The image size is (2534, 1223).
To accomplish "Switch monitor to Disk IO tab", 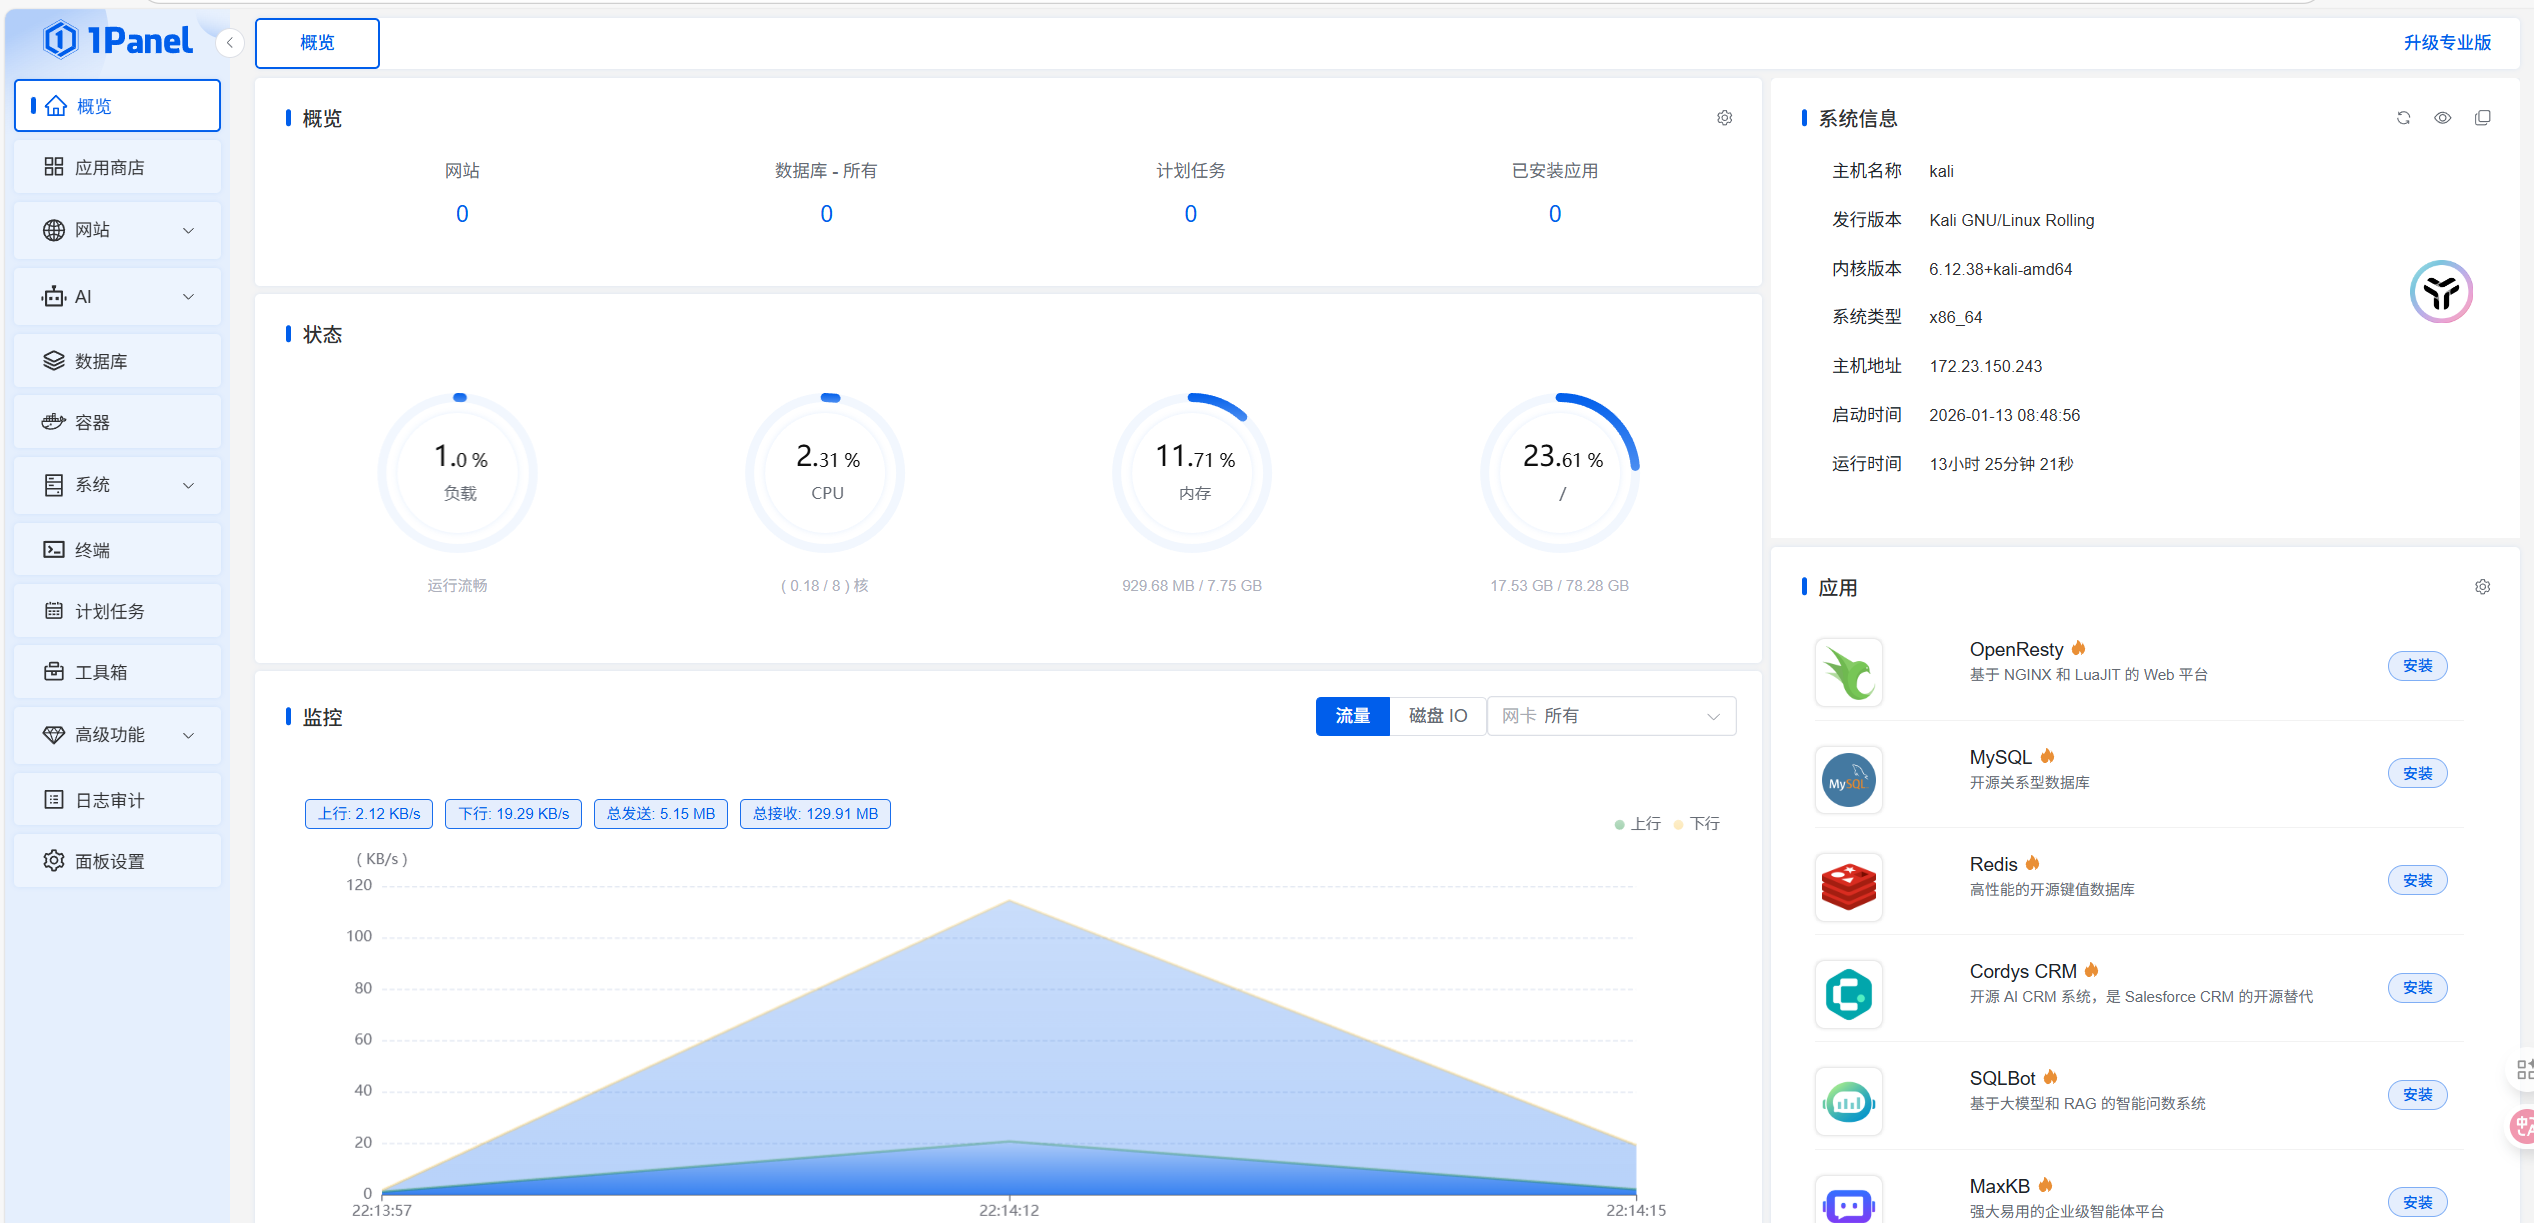I will coord(1437,716).
